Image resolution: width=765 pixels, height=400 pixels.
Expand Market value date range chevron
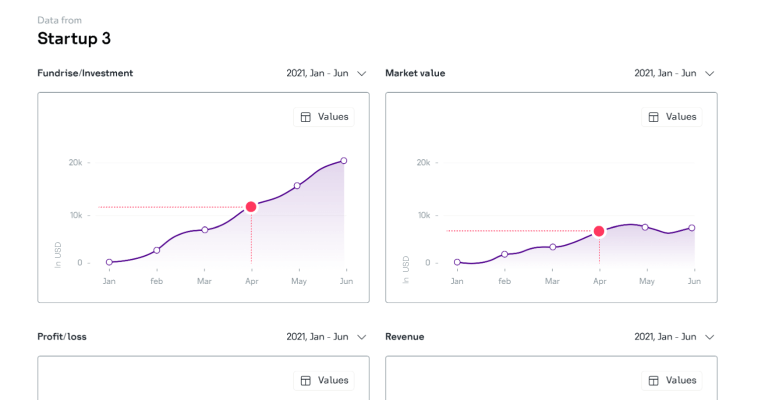pos(710,73)
